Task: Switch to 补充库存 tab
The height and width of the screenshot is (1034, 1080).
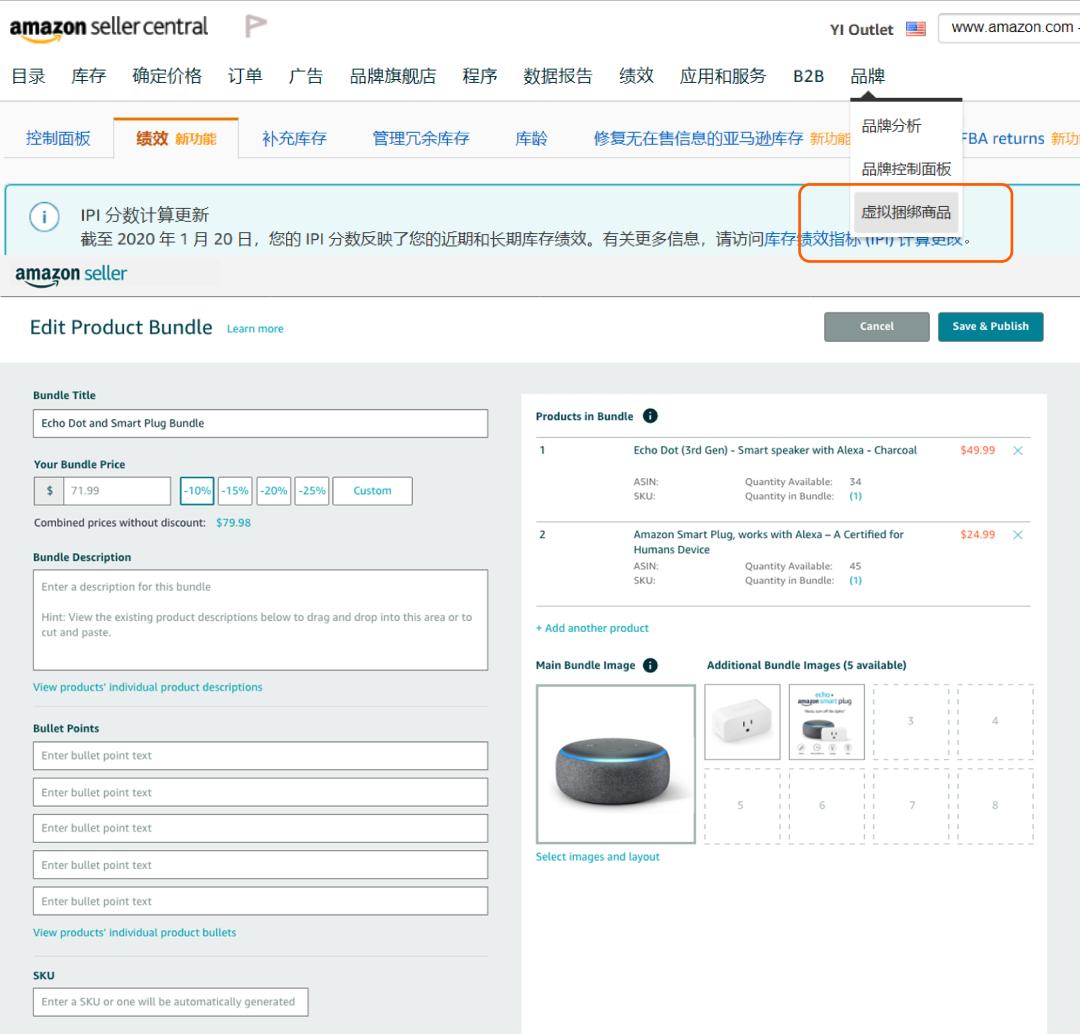Action: click(294, 138)
